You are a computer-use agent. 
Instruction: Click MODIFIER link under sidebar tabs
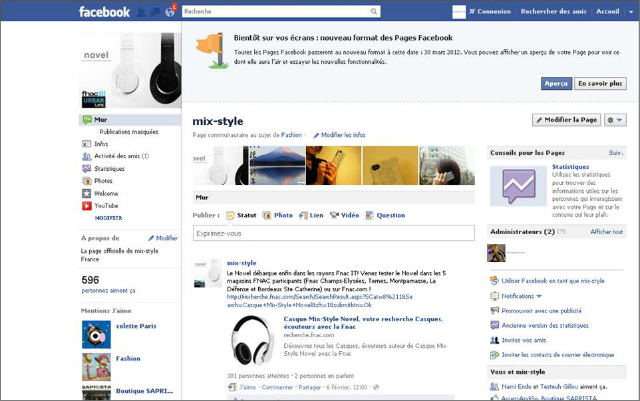click(109, 218)
